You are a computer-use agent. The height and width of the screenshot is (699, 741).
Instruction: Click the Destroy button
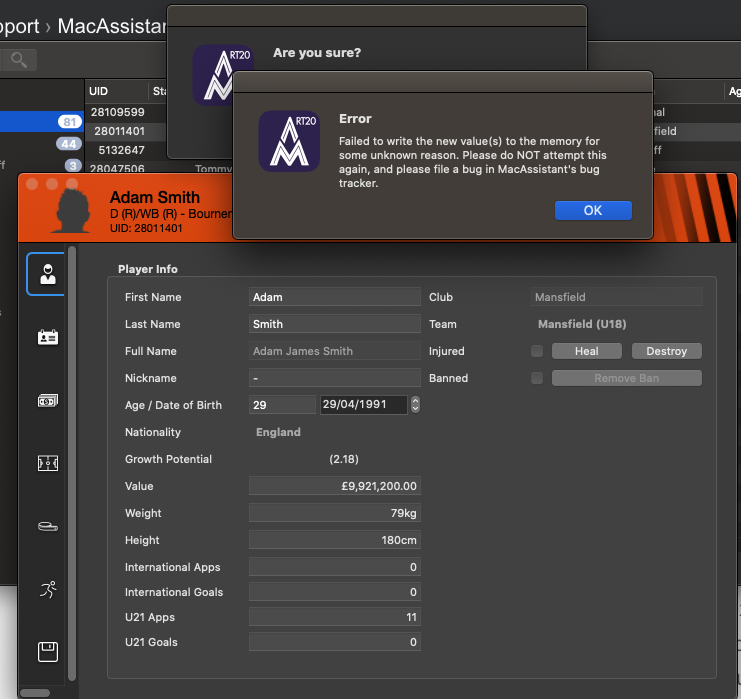click(x=666, y=351)
